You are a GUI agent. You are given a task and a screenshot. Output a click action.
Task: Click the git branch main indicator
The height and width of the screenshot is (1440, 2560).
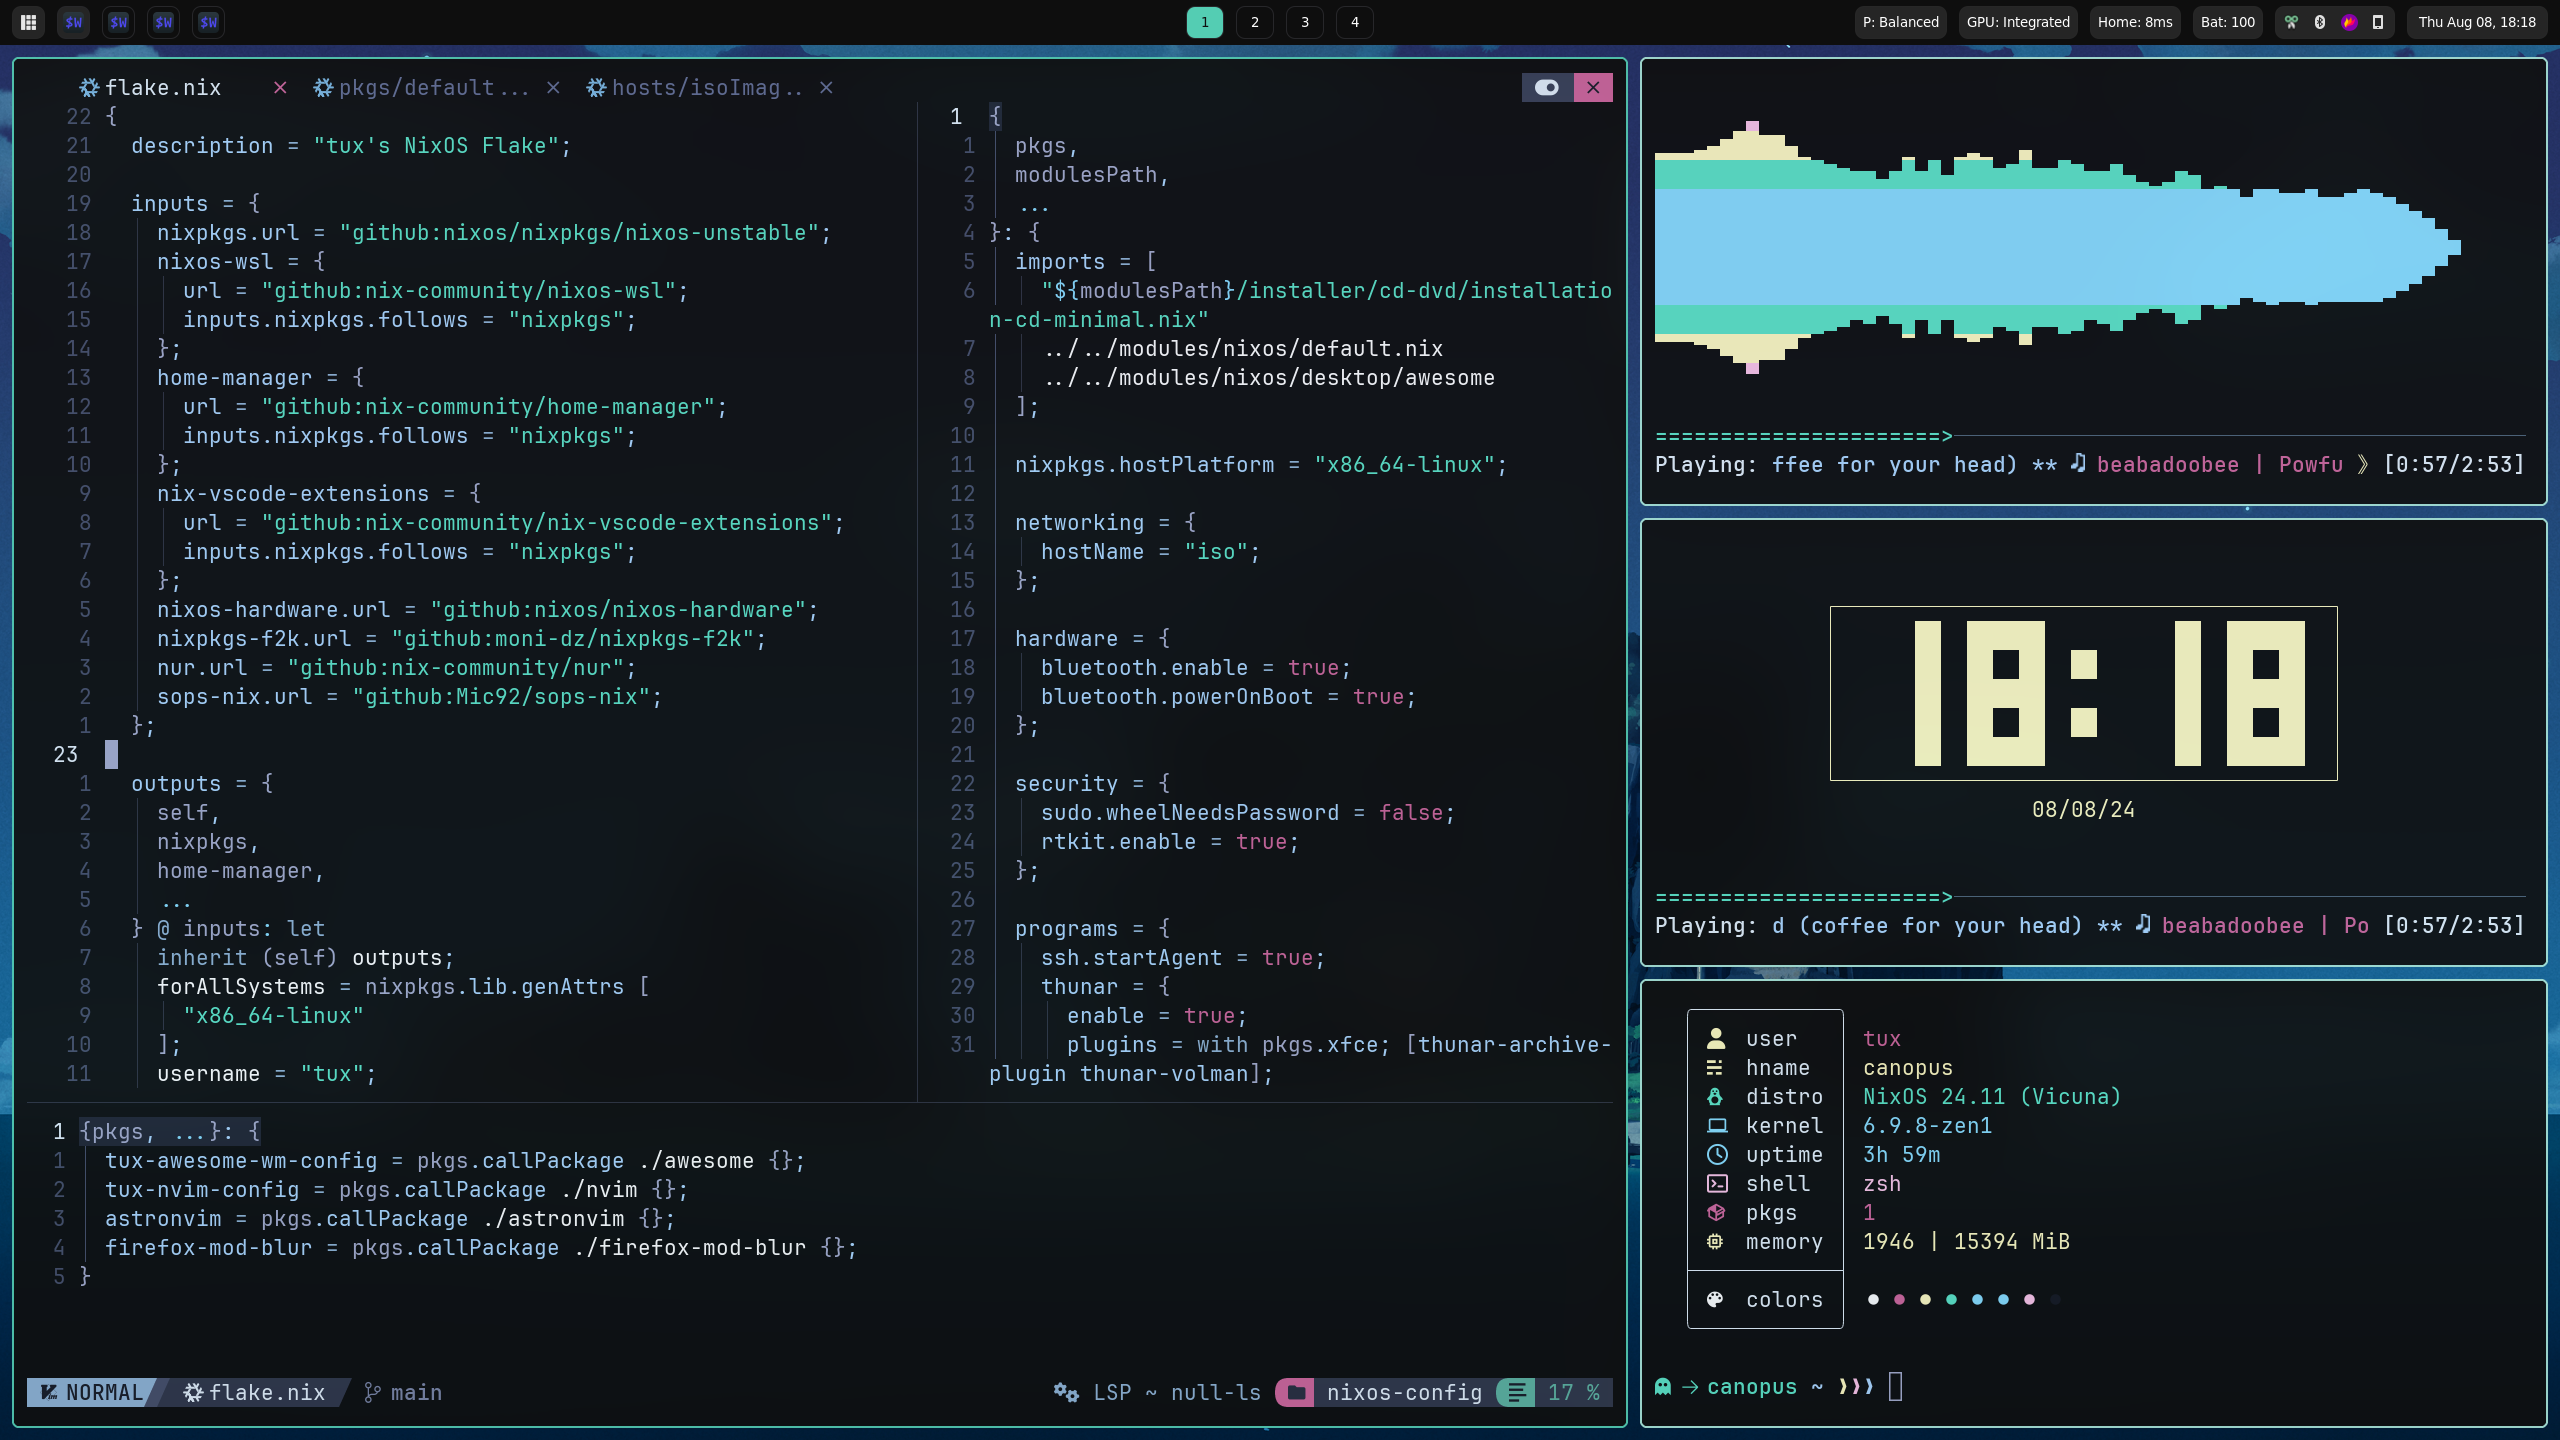coord(404,1392)
